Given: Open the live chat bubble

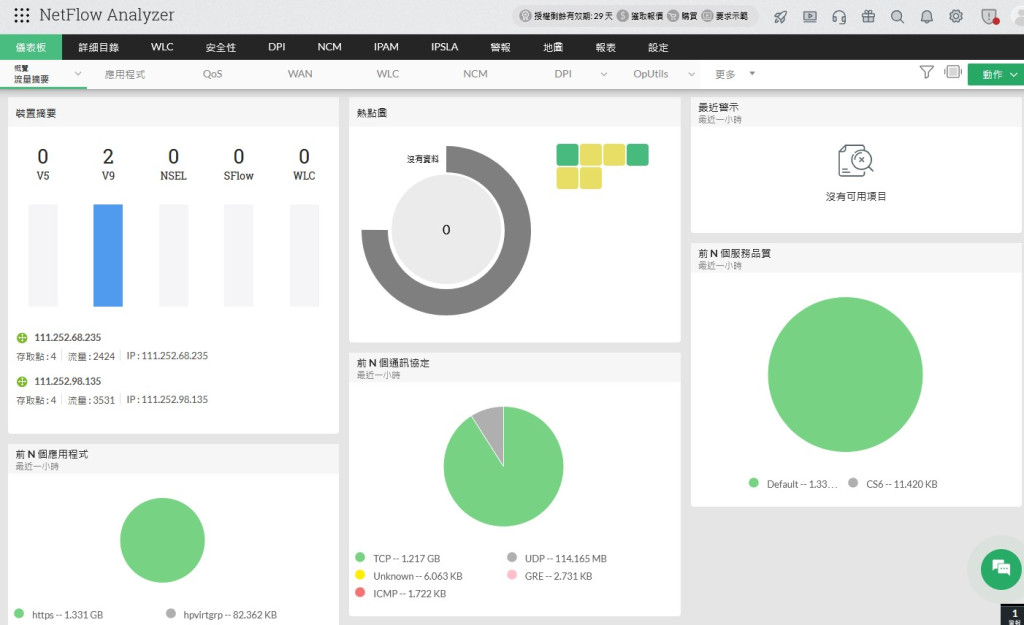Looking at the screenshot, I should [1000, 568].
